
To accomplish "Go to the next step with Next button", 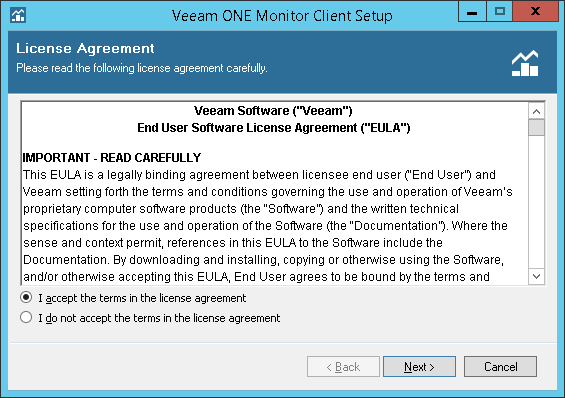I will 419,367.
